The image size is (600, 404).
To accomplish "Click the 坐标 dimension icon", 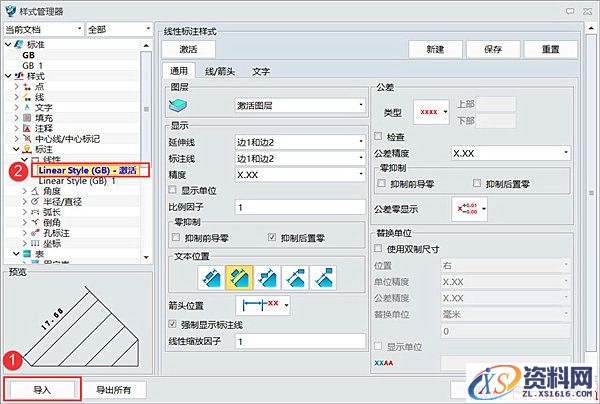I will click(35, 243).
